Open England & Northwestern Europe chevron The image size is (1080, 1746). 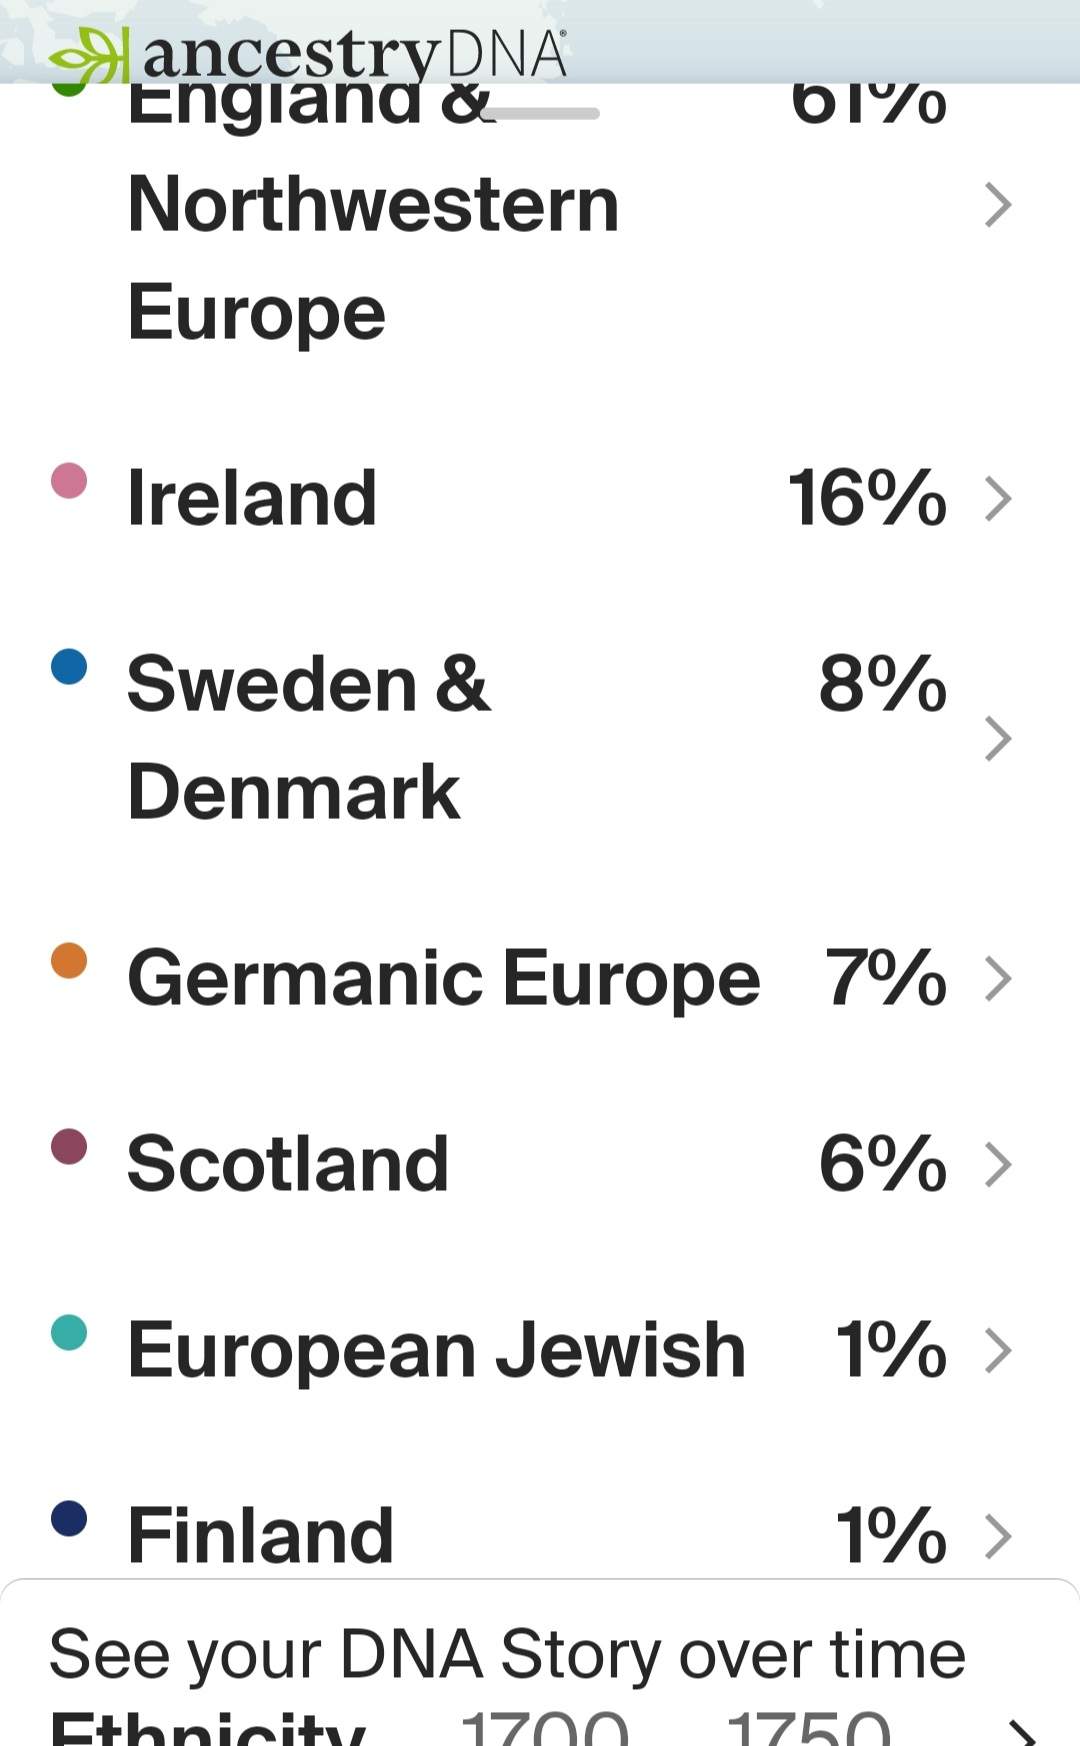coord(998,205)
